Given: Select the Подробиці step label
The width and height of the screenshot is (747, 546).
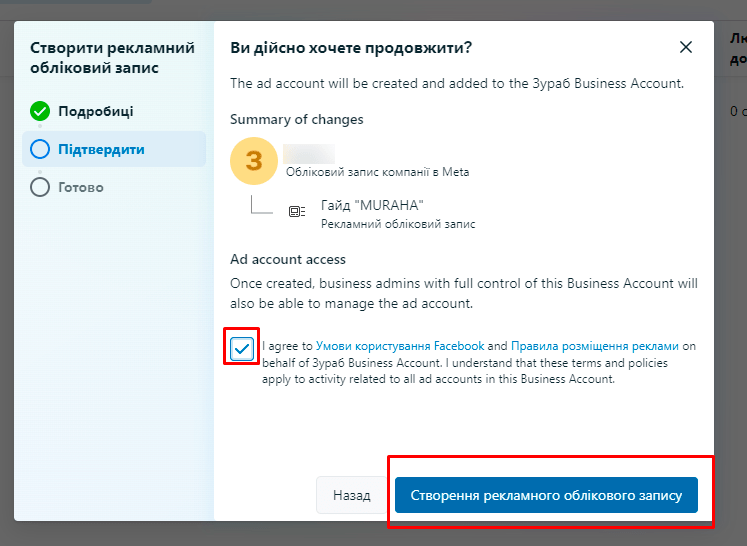Looking at the screenshot, I should pyautogui.click(x=96, y=111).
